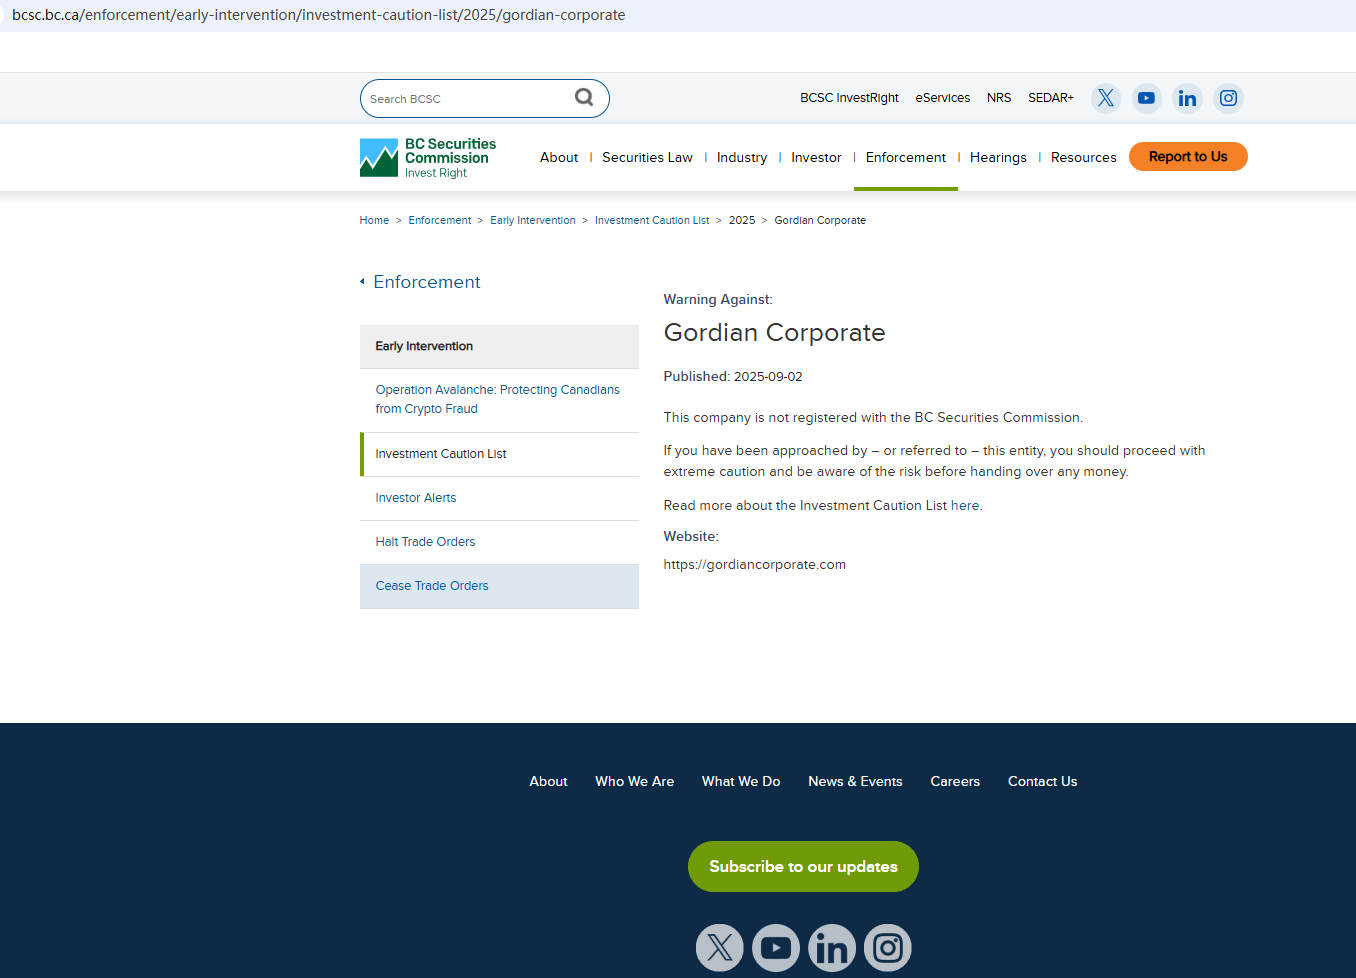Open the About main navigation menu
Viewport: 1356px width, 978px height.
pos(559,158)
